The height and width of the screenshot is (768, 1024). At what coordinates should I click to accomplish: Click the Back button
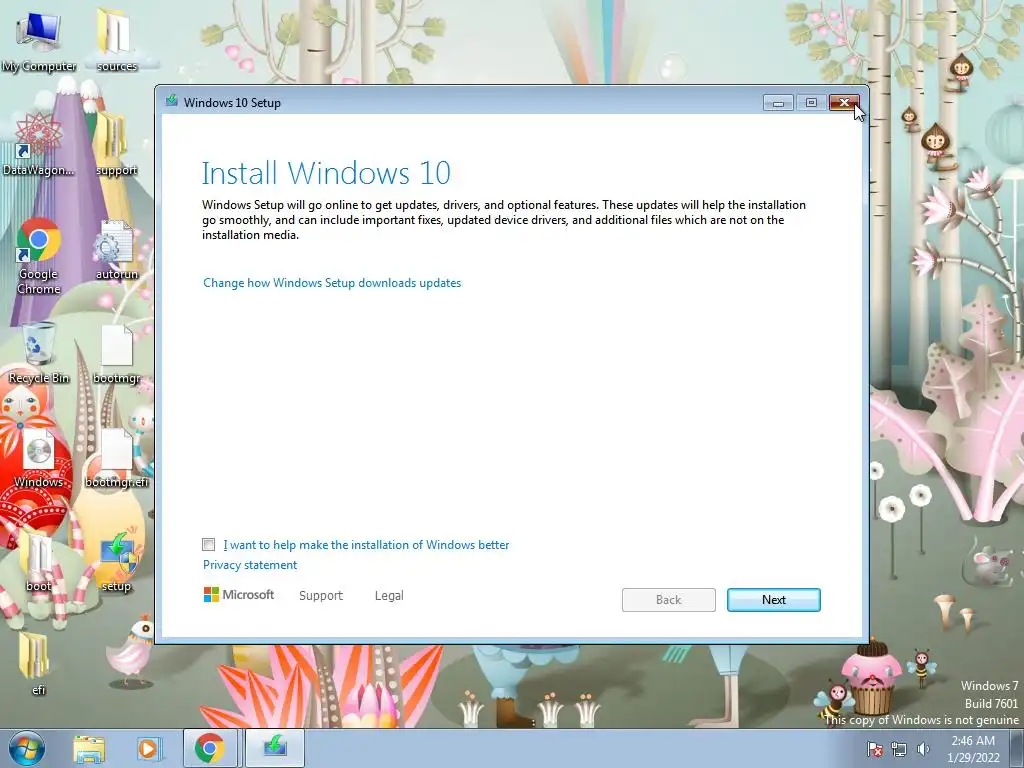tap(669, 600)
